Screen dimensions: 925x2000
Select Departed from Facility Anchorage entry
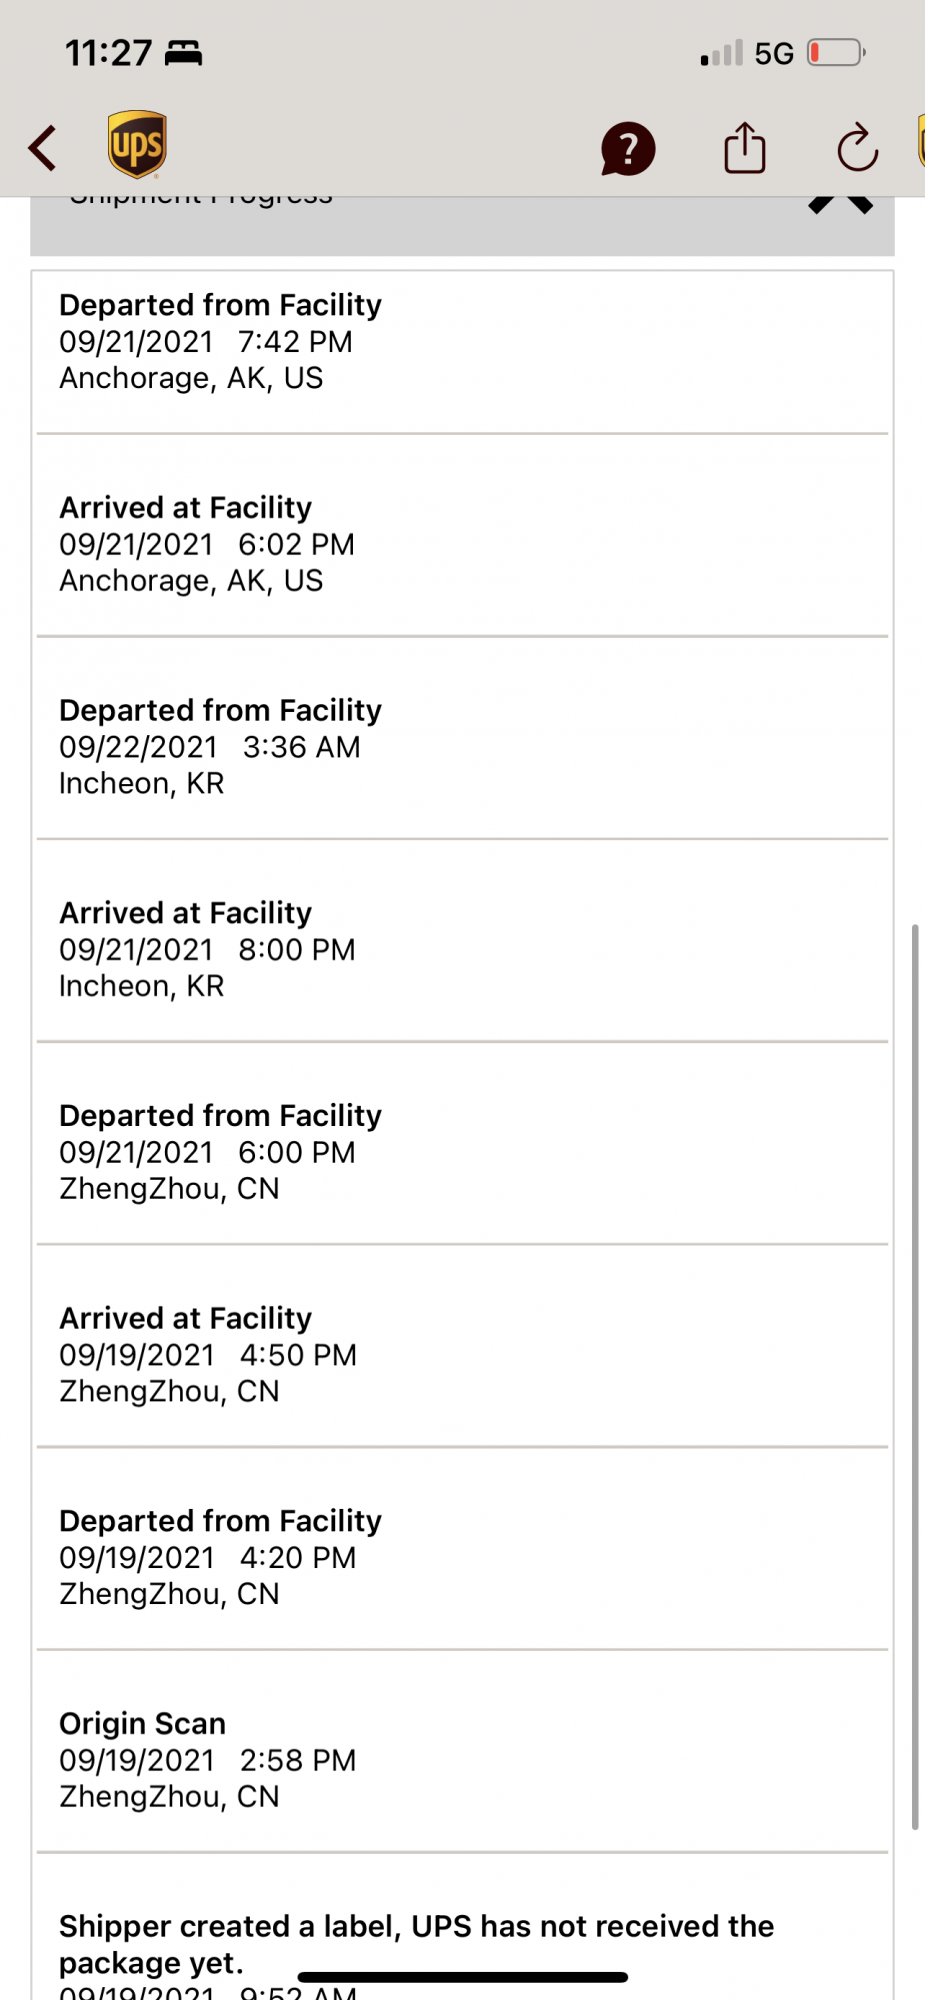coord(462,342)
